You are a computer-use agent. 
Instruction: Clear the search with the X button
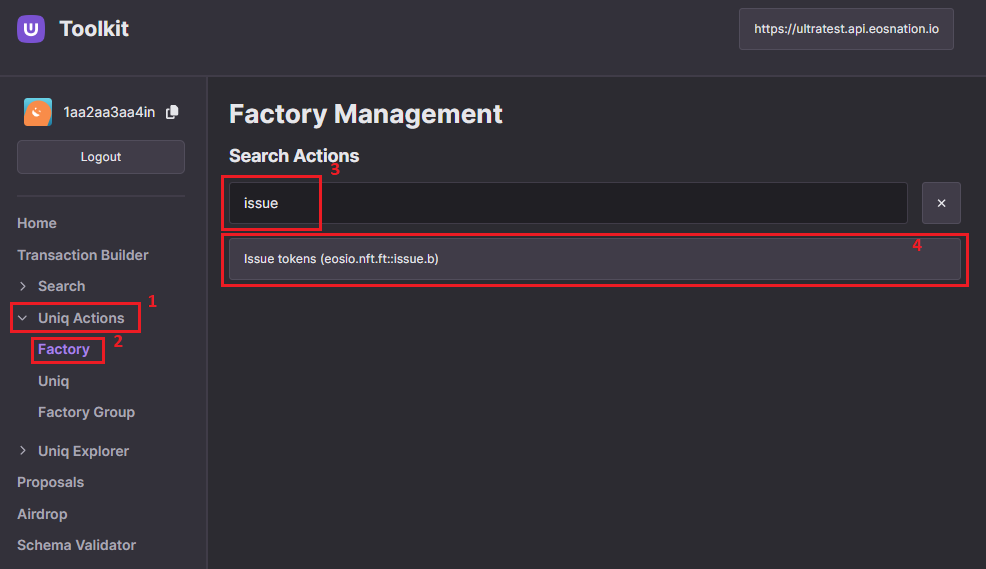point(941,203)
